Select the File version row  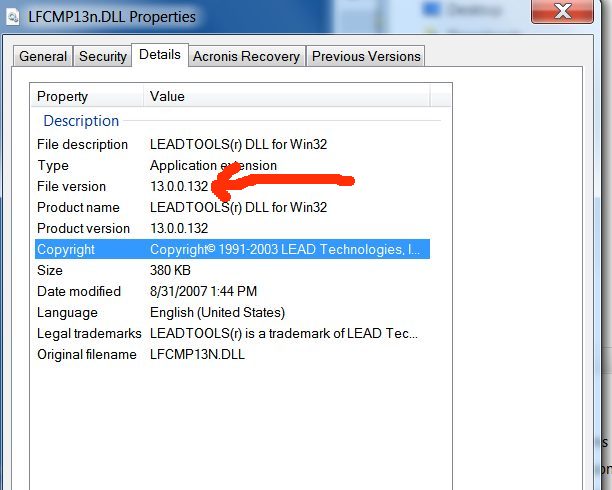tap(233, 186)
